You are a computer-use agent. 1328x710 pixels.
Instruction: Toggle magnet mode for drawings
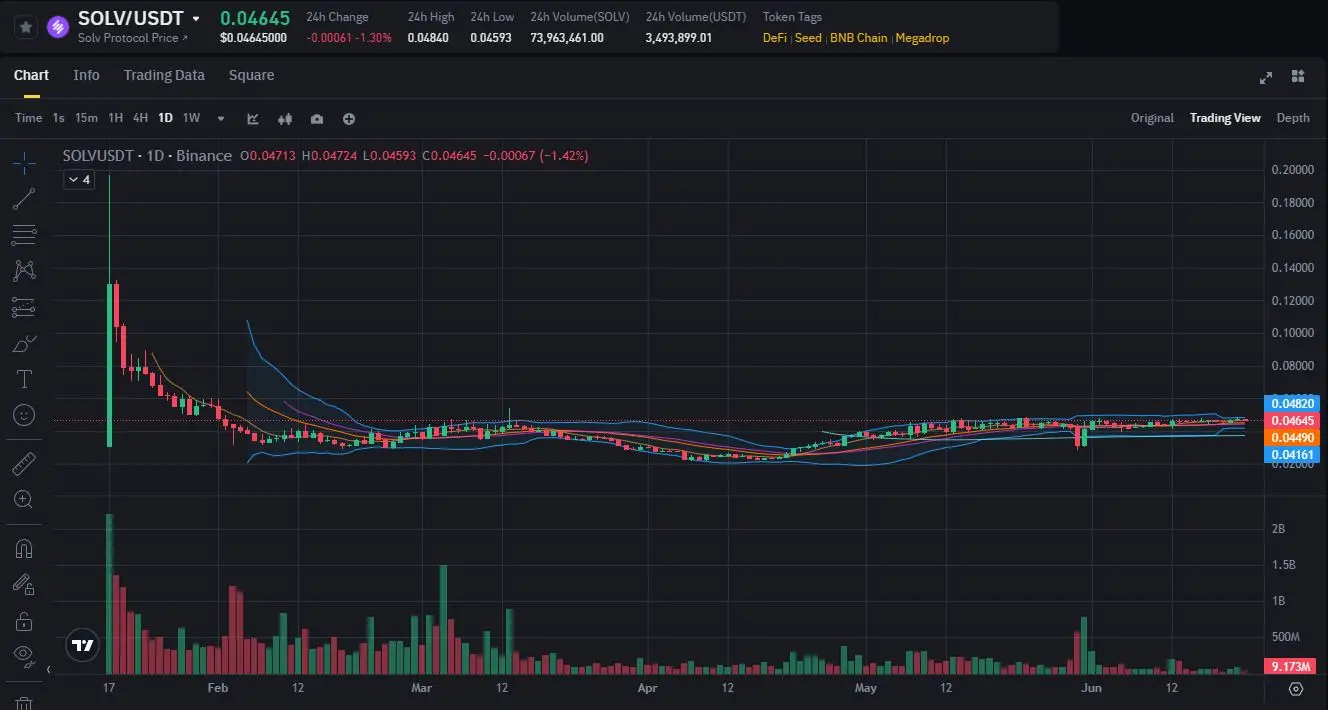(25, 548)
